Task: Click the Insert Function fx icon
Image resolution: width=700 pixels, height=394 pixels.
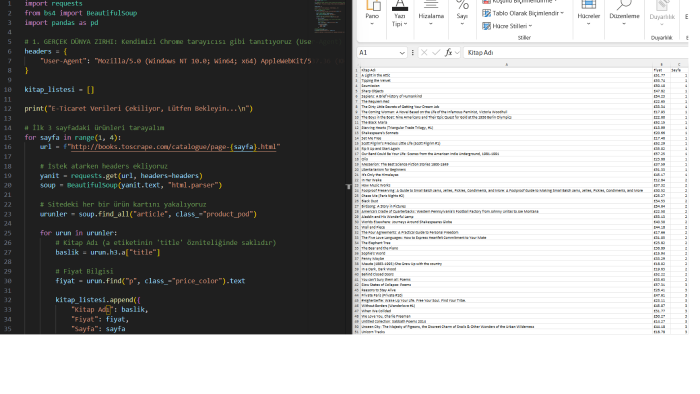Action: [449, 53]
